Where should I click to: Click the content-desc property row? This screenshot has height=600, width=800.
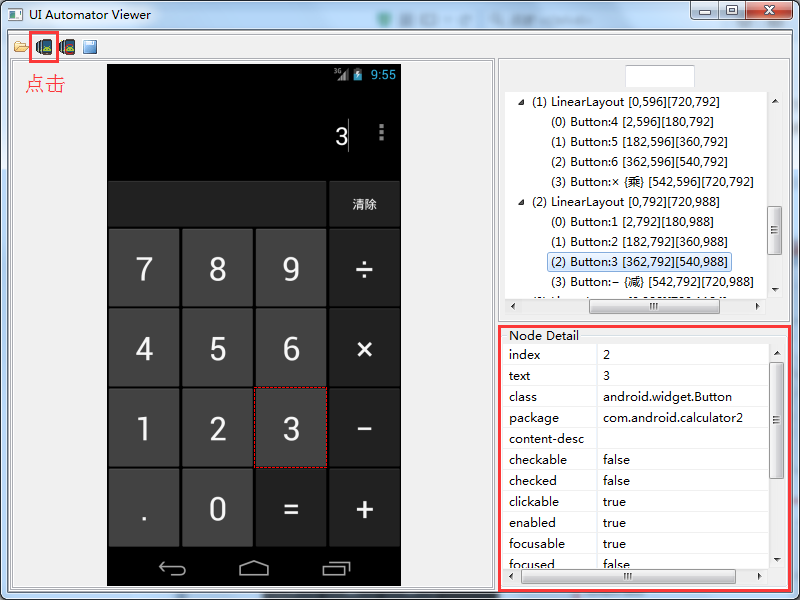(636, 438)
